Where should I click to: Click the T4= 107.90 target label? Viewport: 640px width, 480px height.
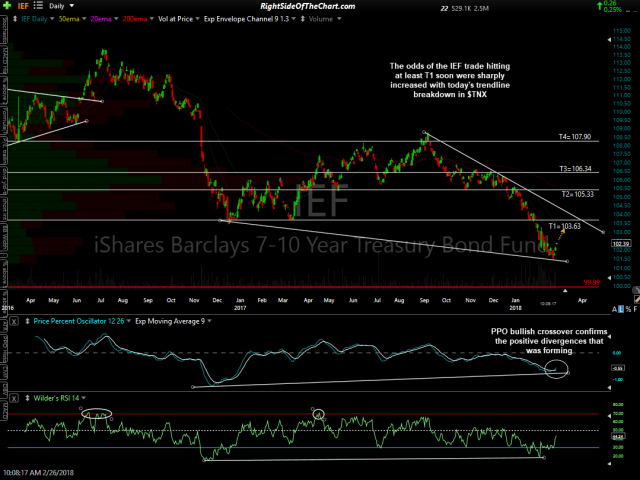575,137
